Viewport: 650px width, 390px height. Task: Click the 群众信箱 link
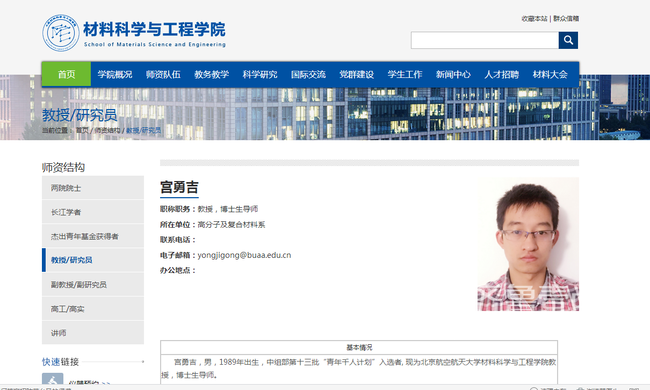pyautogui.click(x=566, y=19)
